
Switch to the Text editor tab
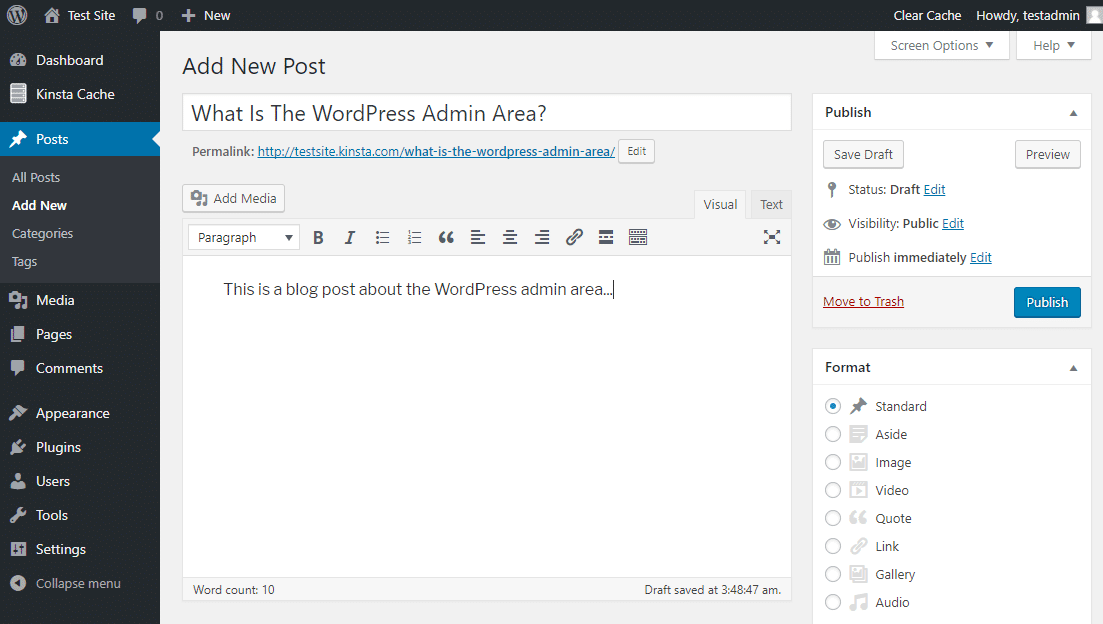click(x=770, y=204)
